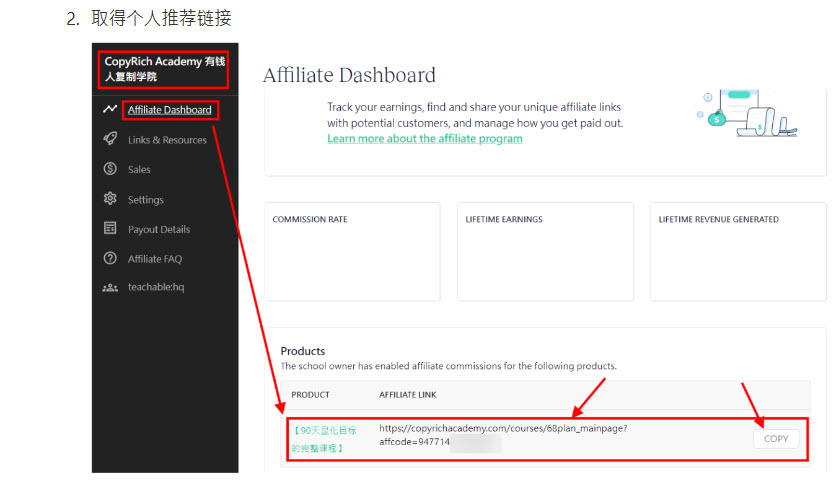Open the 90天显化目标 product link
This screenshot has width=835, height=484.
pos(324,439)
